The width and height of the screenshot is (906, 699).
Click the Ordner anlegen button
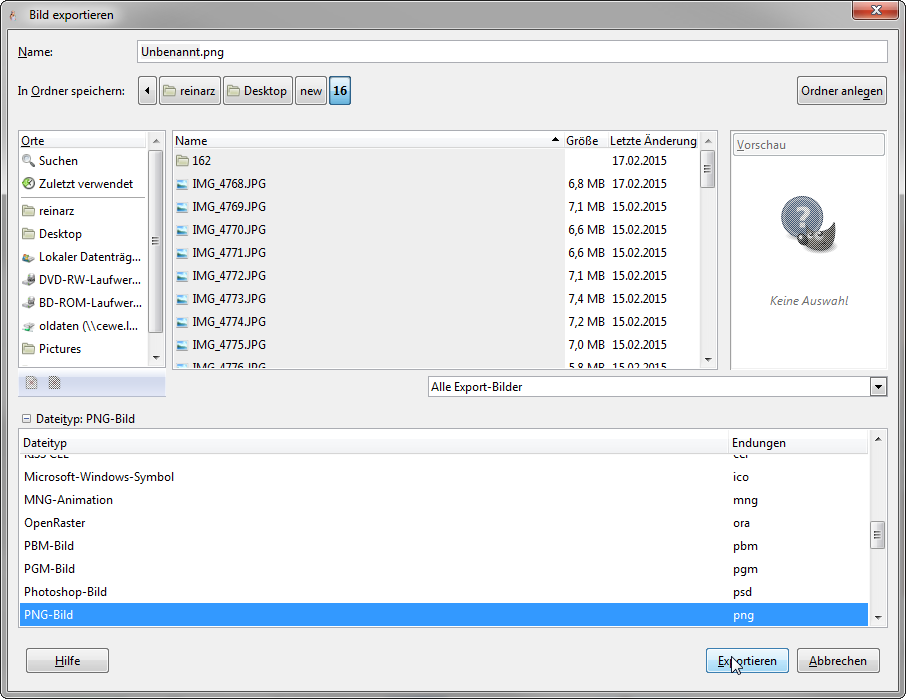point(842,91)
